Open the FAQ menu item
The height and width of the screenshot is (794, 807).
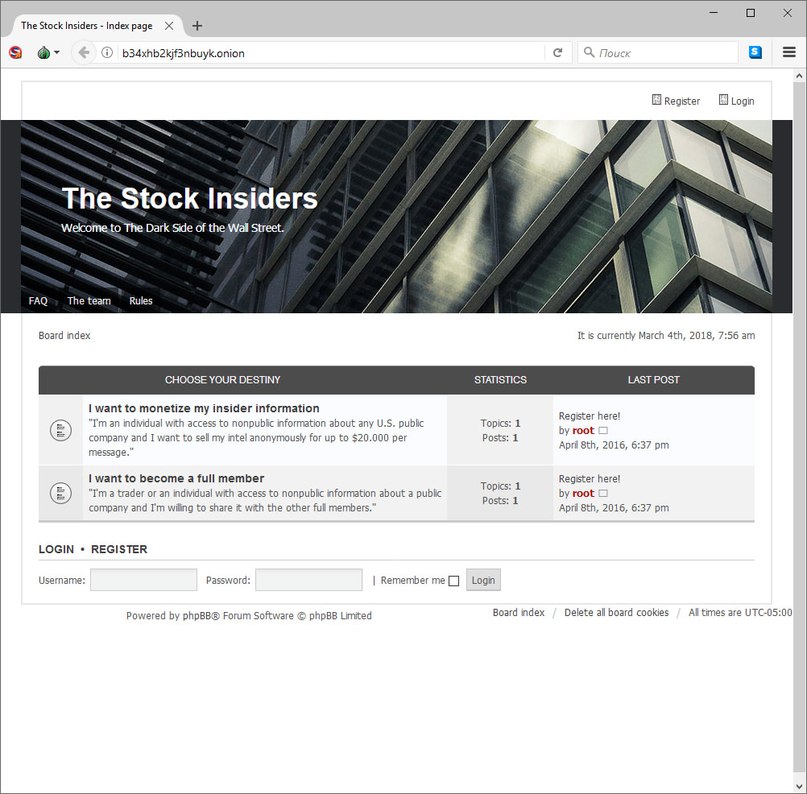click(x=38, y=301)
